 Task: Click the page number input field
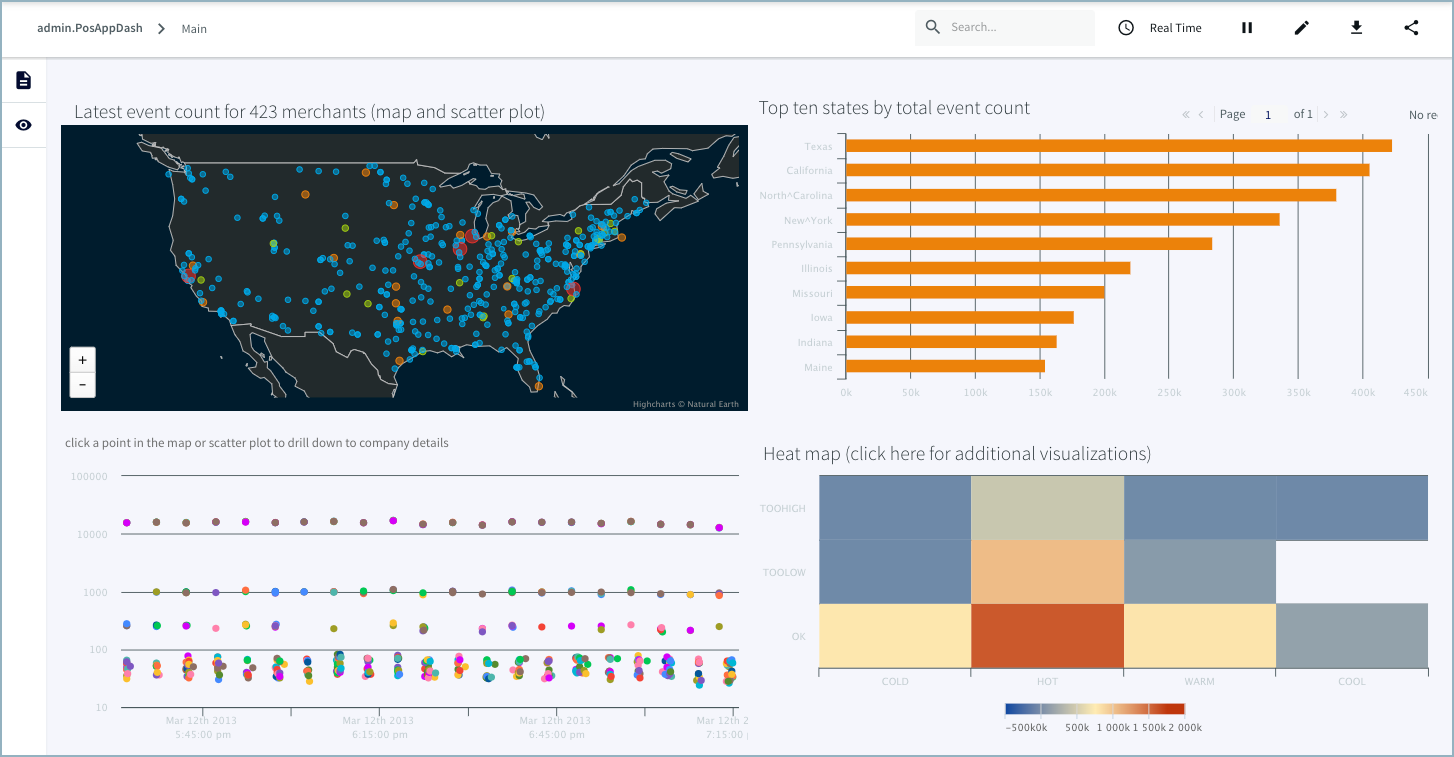click(1268, 114)
